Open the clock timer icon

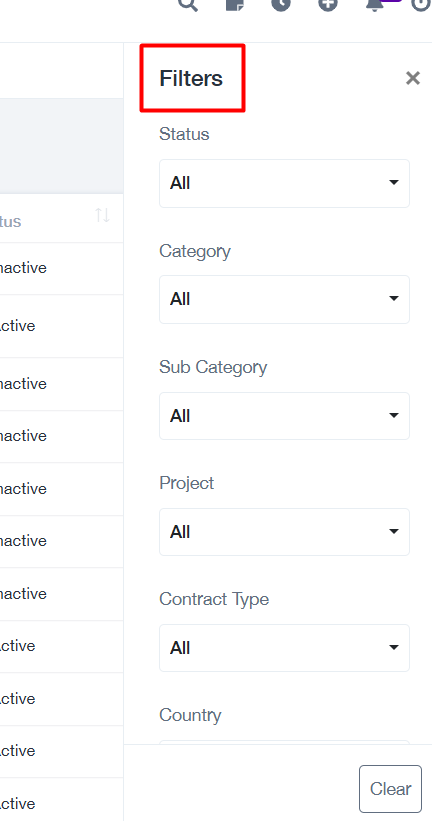281,4
